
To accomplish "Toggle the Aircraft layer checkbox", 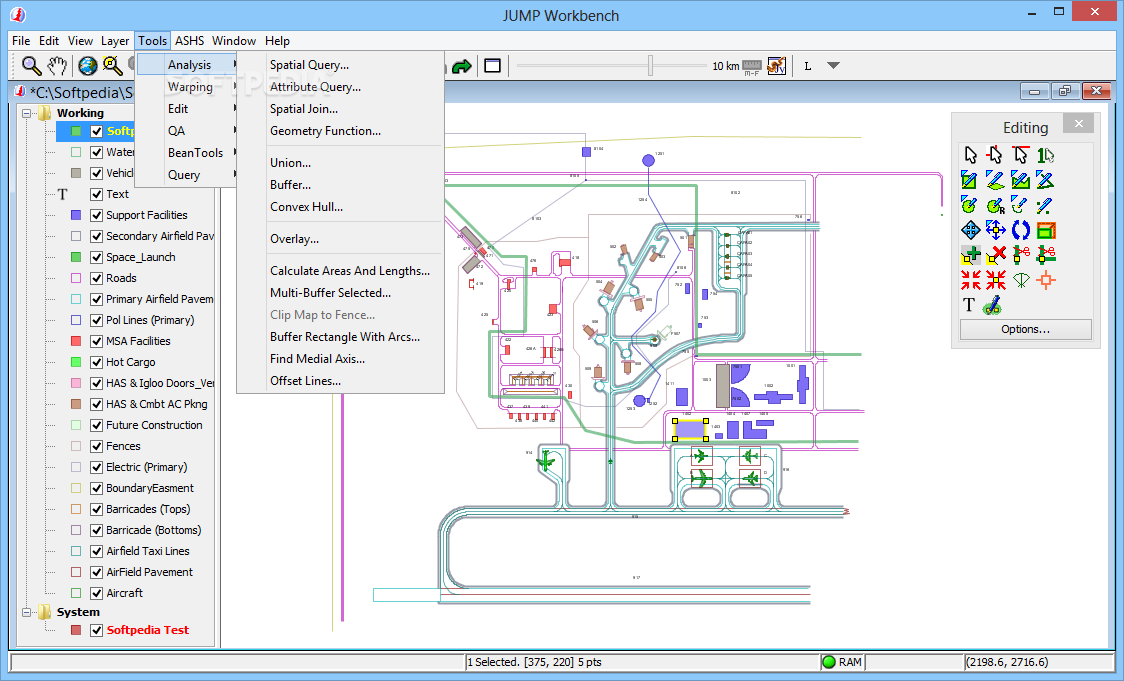I will coord(96,593).
